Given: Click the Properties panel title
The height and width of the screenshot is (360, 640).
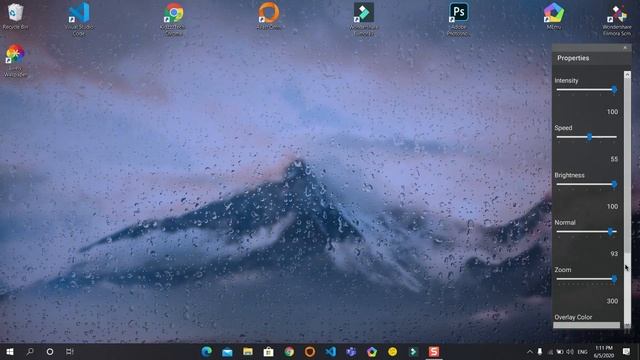Looking at the screenshot, I should point(573,58).
